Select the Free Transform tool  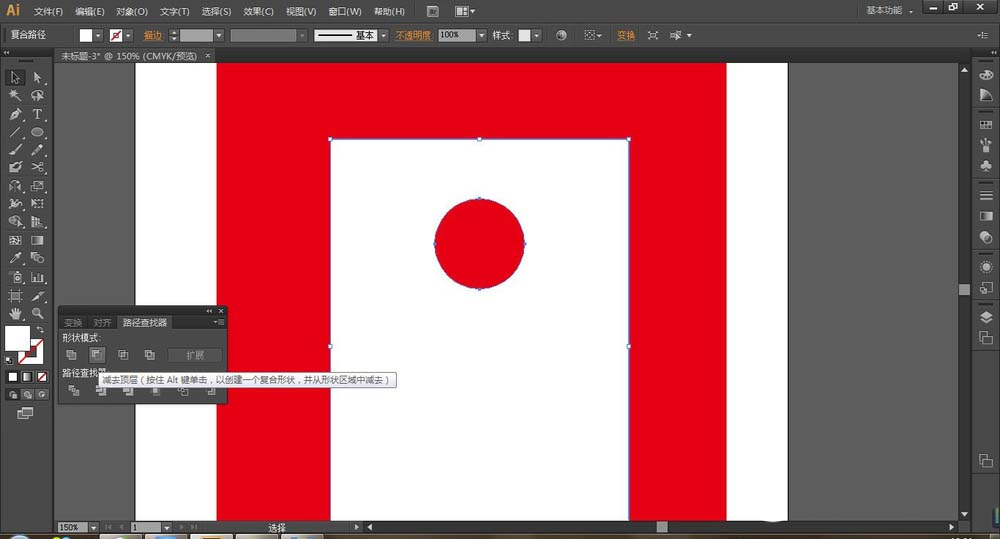38,203
